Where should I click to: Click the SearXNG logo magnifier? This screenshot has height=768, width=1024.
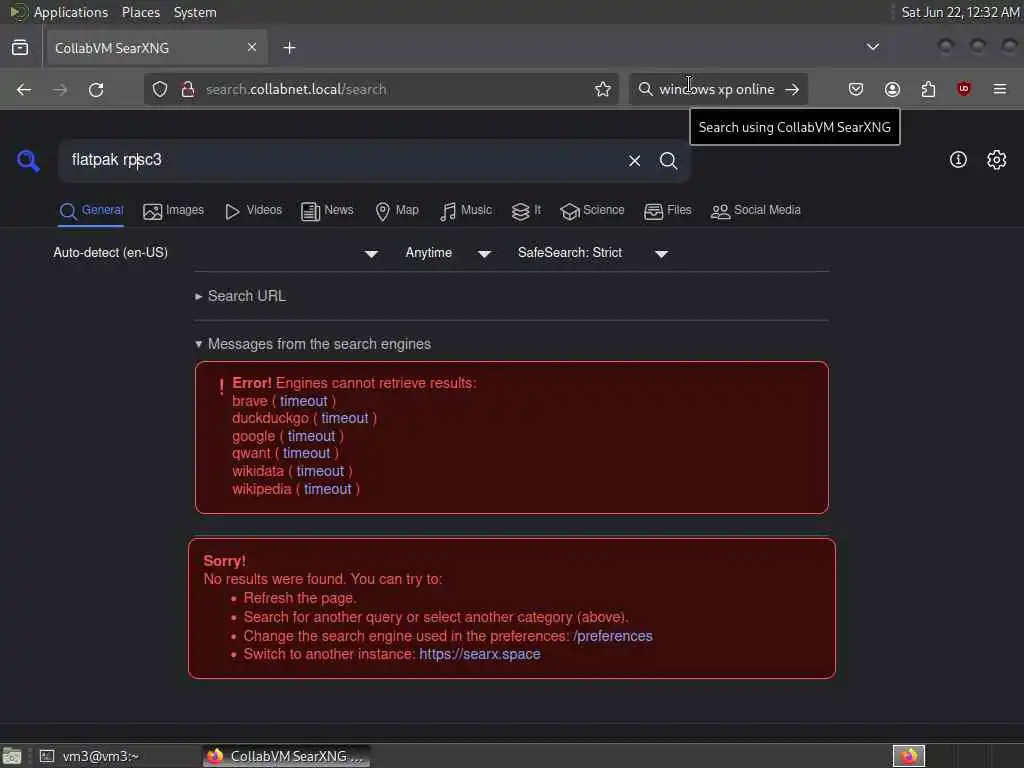(x=28, y=161)
